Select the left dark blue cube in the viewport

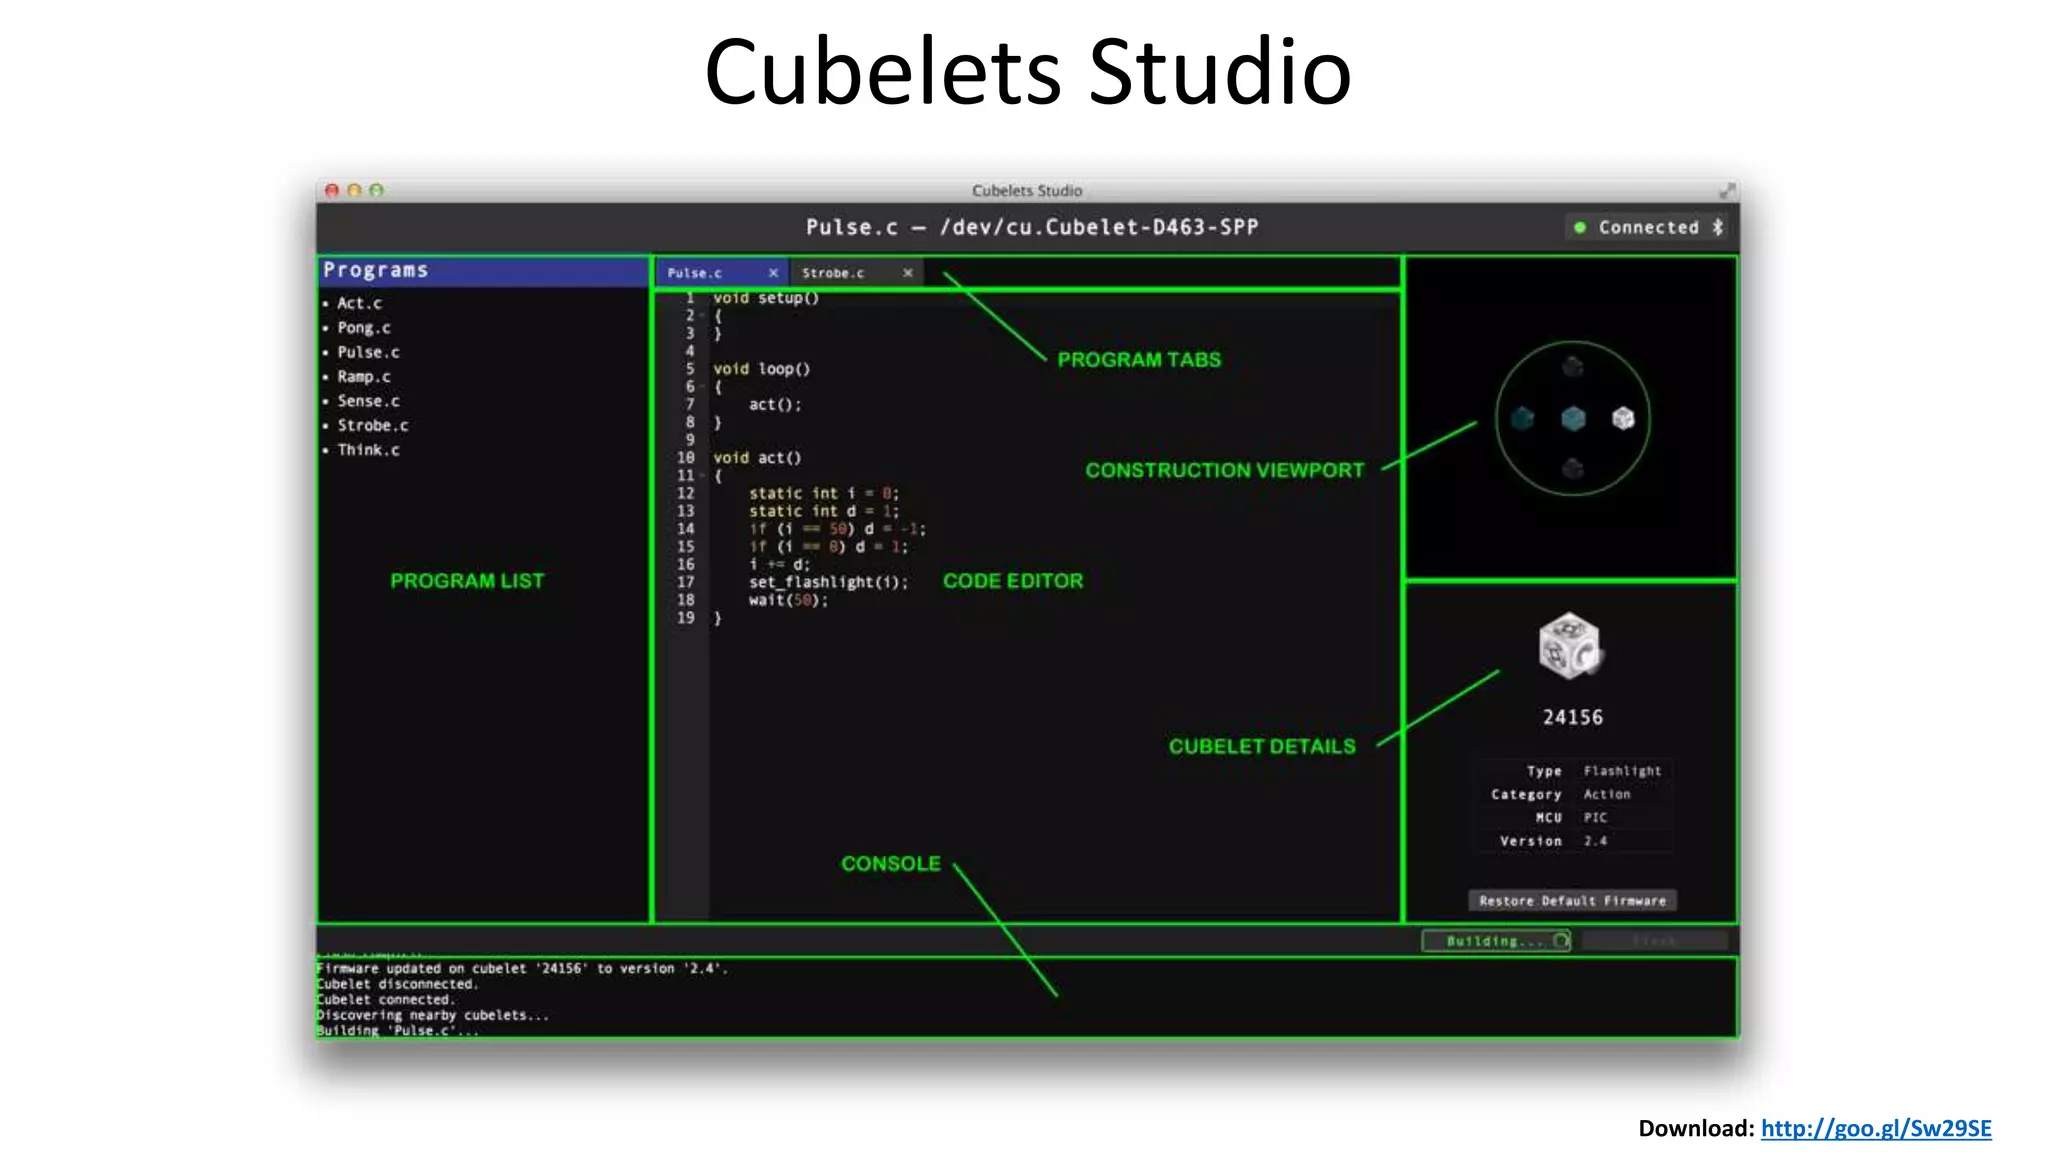click(x=1523, y=418)
